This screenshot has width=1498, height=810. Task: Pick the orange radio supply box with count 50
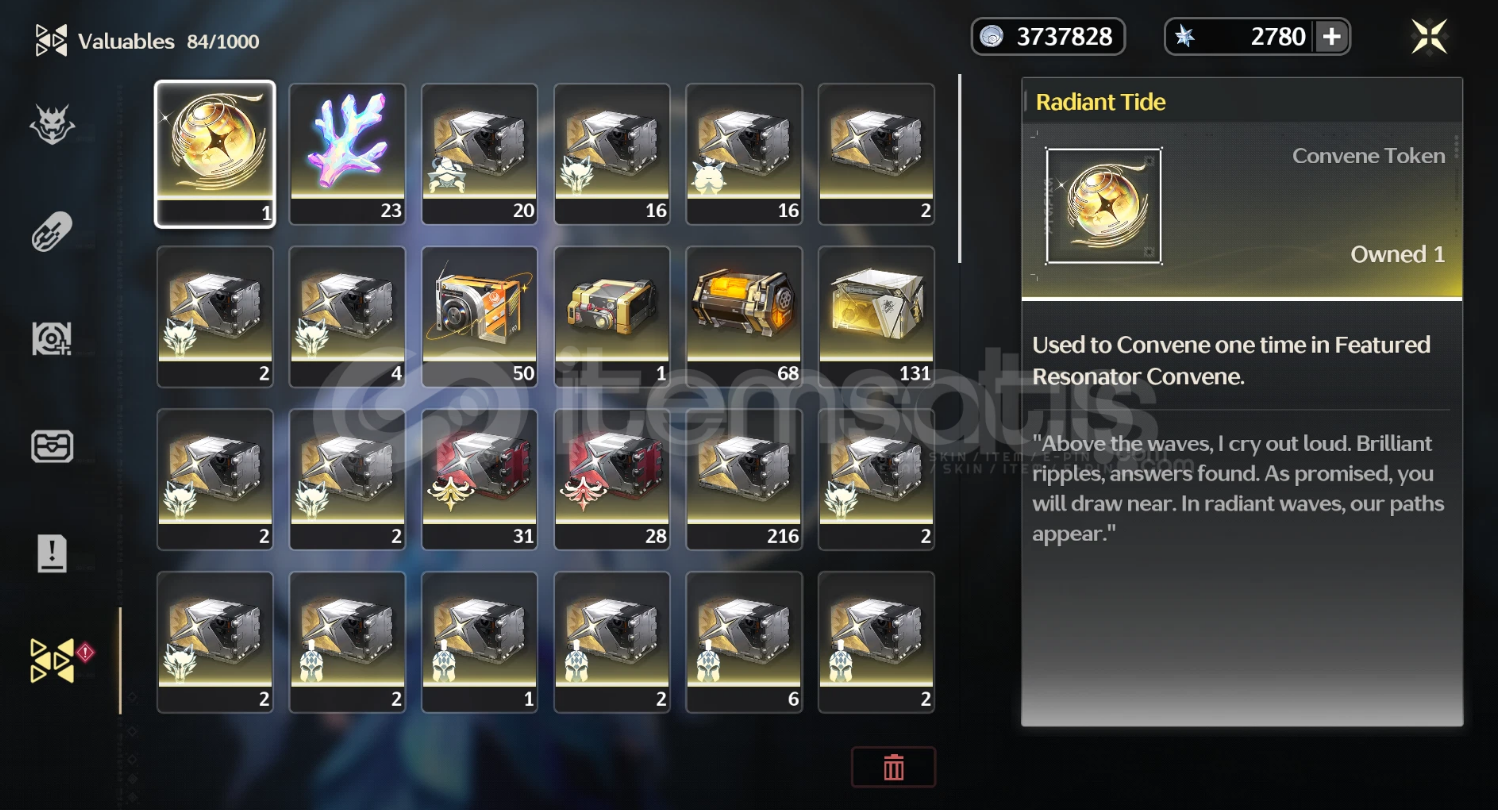tap(479, 317)
